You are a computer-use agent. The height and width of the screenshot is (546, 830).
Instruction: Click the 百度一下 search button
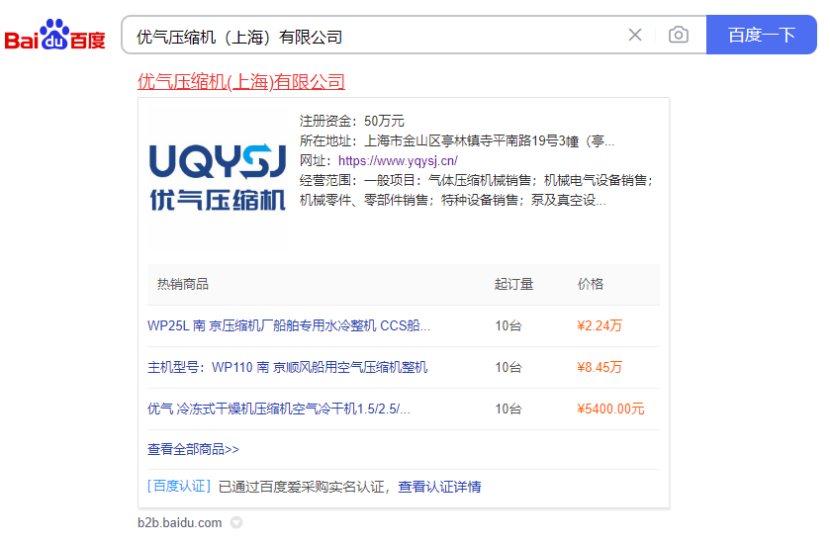tap(761, 35)
